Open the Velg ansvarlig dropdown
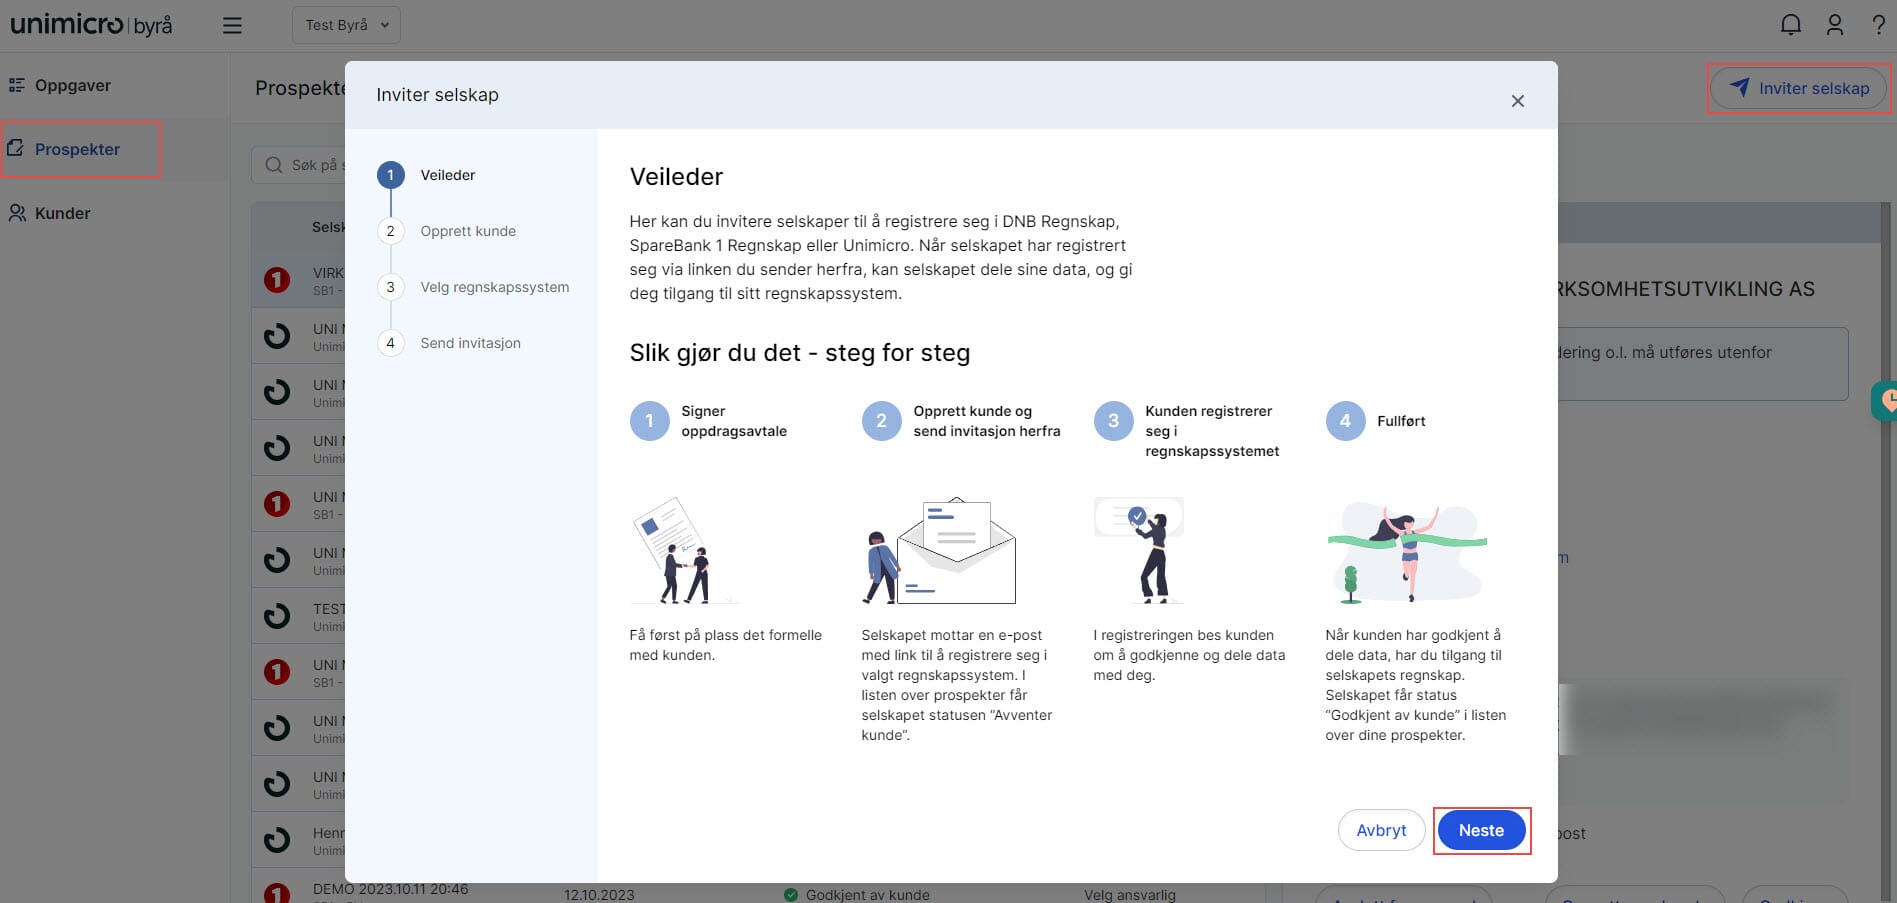 point(1129,894)
